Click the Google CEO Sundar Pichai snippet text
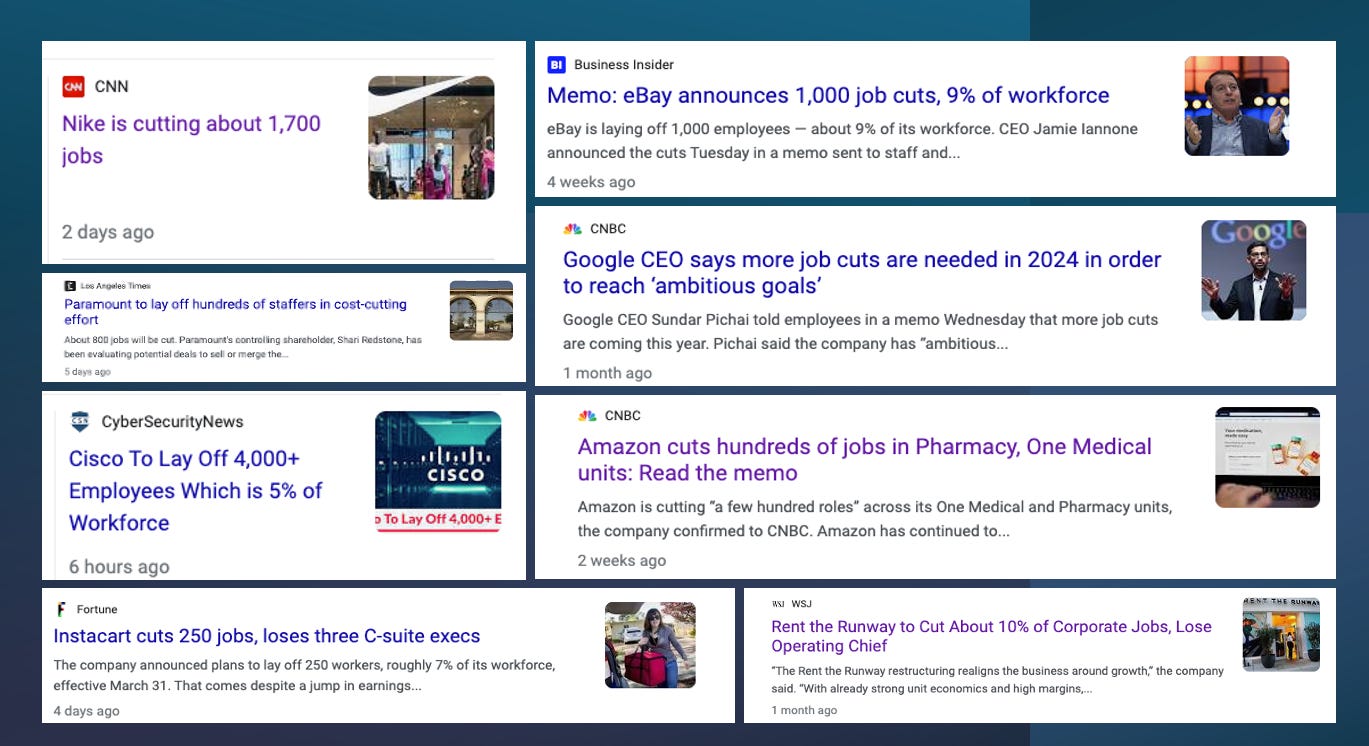This screenshot has height=746, width=1369. click(x=860, y=332)
